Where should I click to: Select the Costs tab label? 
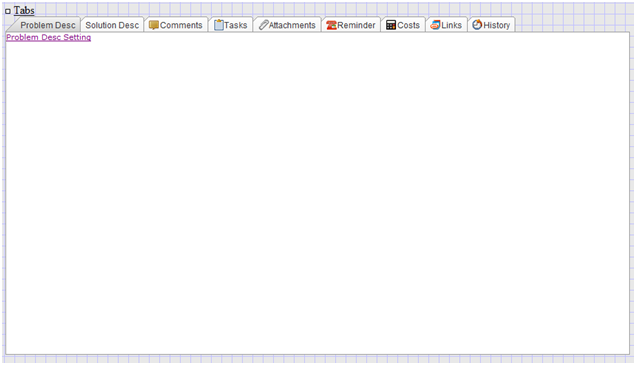pyautogui.click(x=408, y=25)
